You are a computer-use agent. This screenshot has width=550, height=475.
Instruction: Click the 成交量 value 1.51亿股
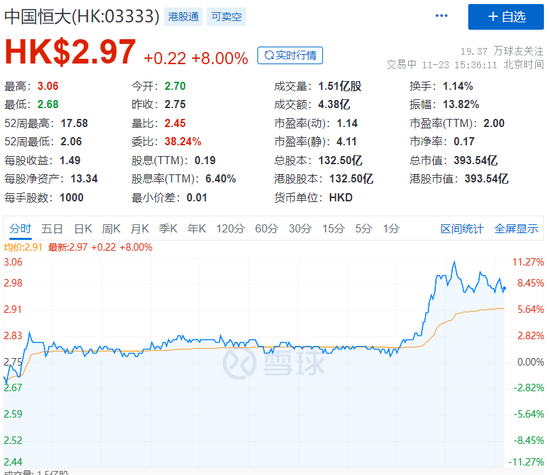[340, 86]
